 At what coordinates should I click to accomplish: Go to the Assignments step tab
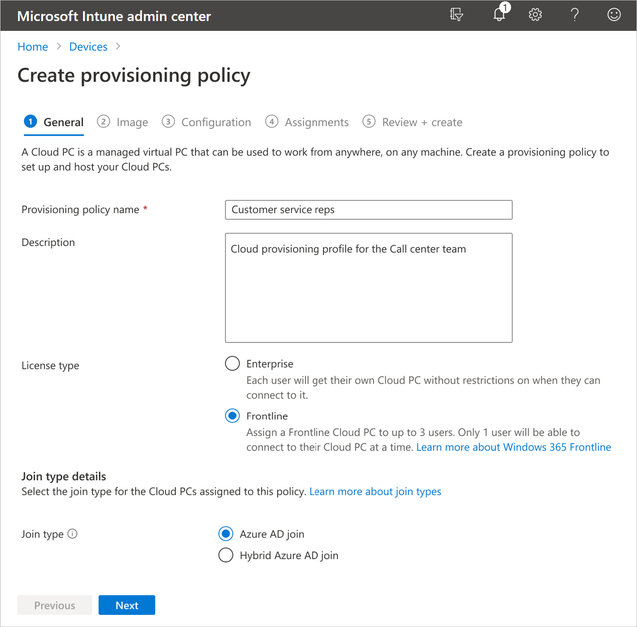pos(307,122)
